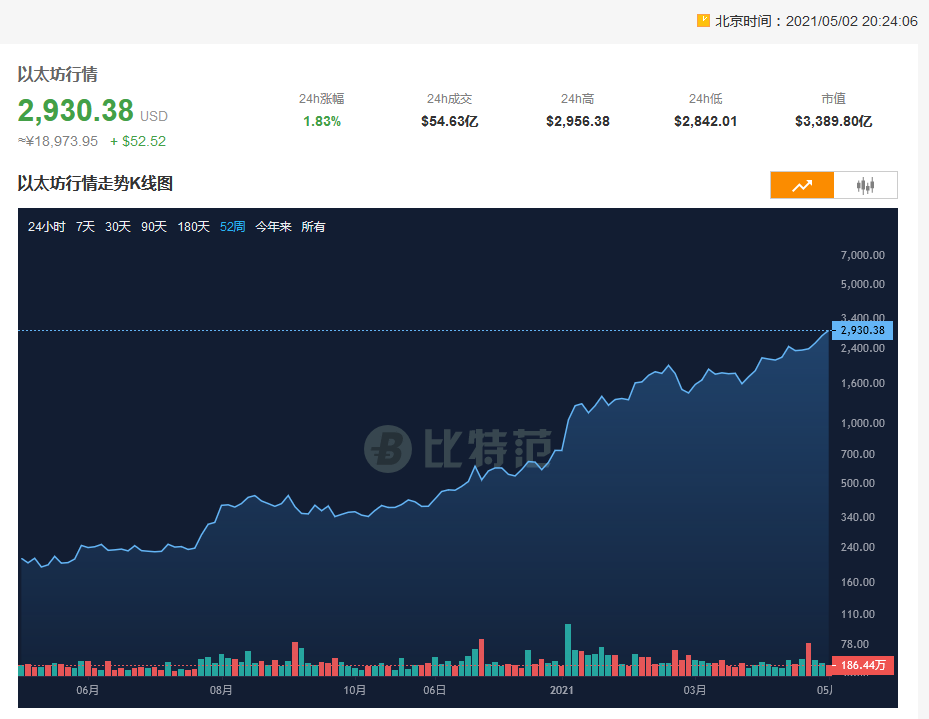The height and width of the screenshot is (719, 929).
Task: Click the 24h涨幅 value of 1.83%
Action: pyautogui.click(x=322, y=121)
